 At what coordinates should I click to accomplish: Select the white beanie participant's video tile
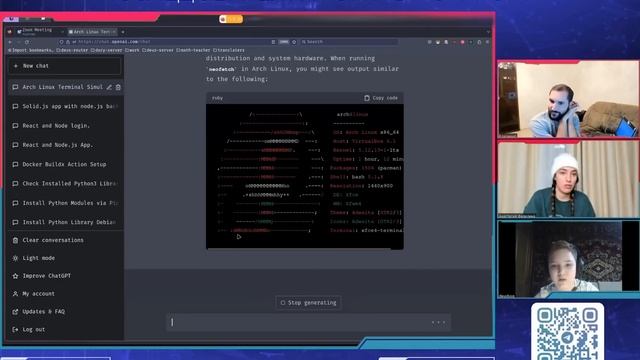click(x=568, y=179)
